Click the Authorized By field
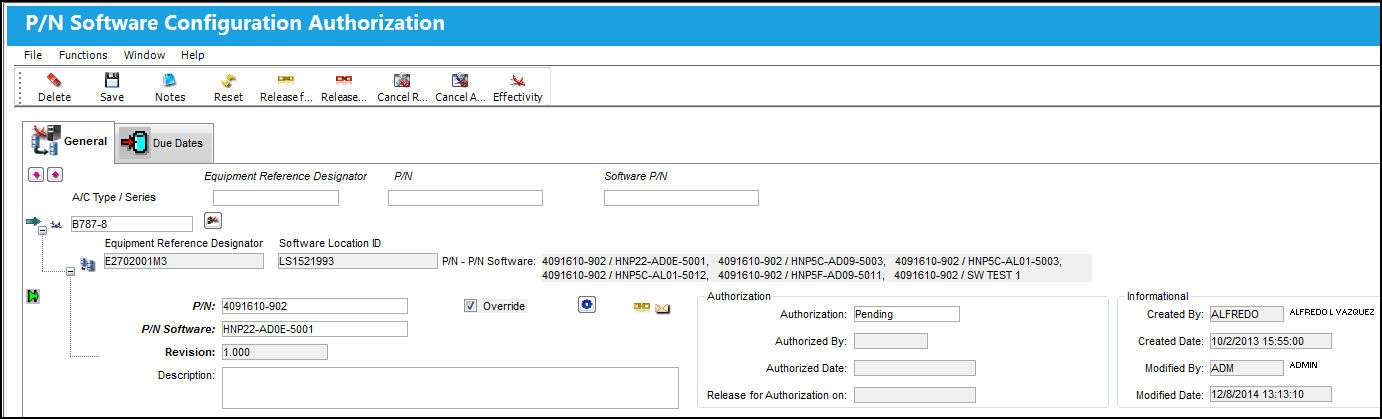Image resolution: width=1382 pixels, height=419 pixels. tap(890, 341)
